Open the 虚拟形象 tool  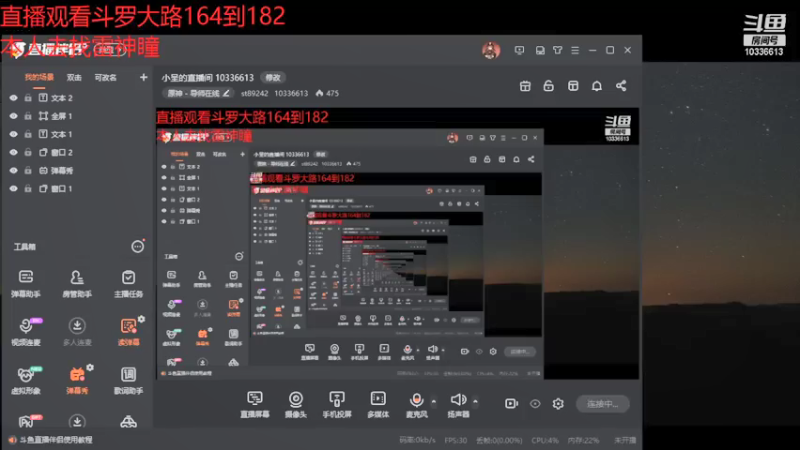tap(26, 380)
